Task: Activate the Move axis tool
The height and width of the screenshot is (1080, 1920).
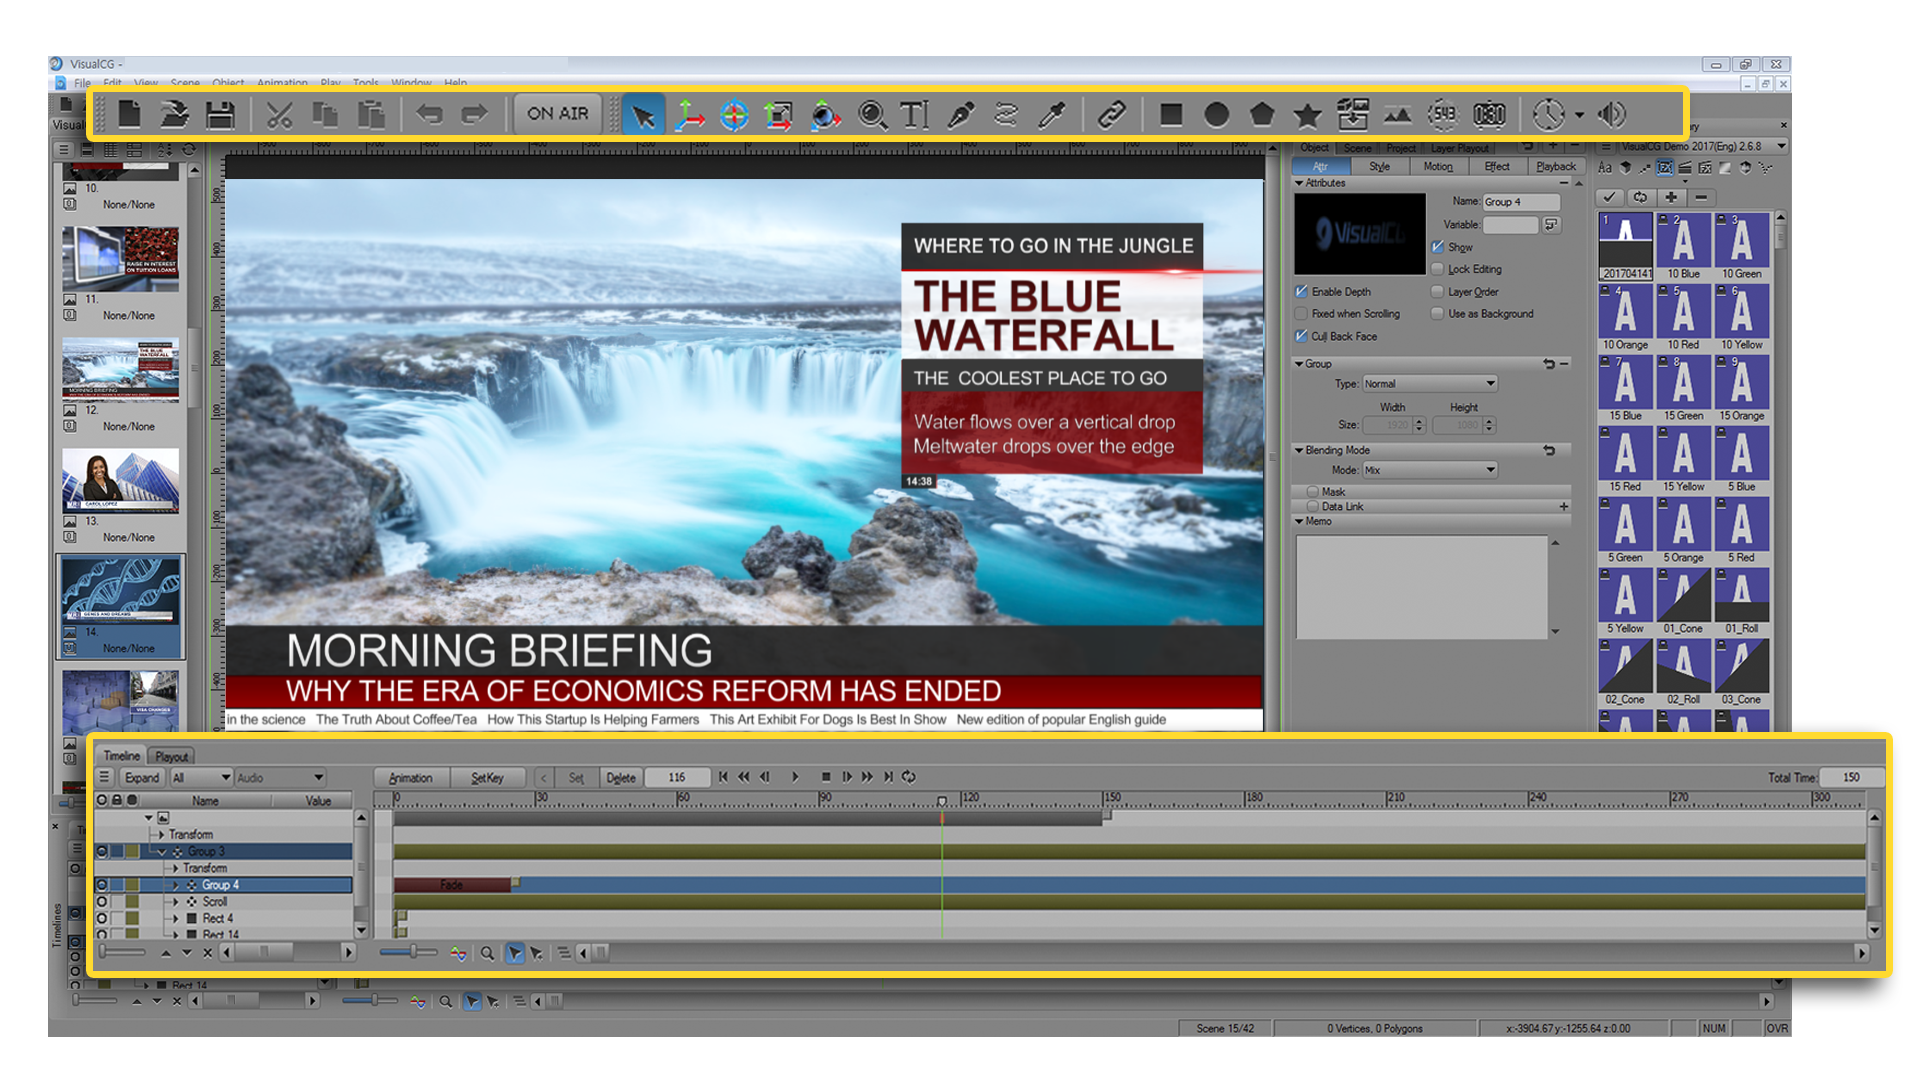Action: [x=689, y=114]
